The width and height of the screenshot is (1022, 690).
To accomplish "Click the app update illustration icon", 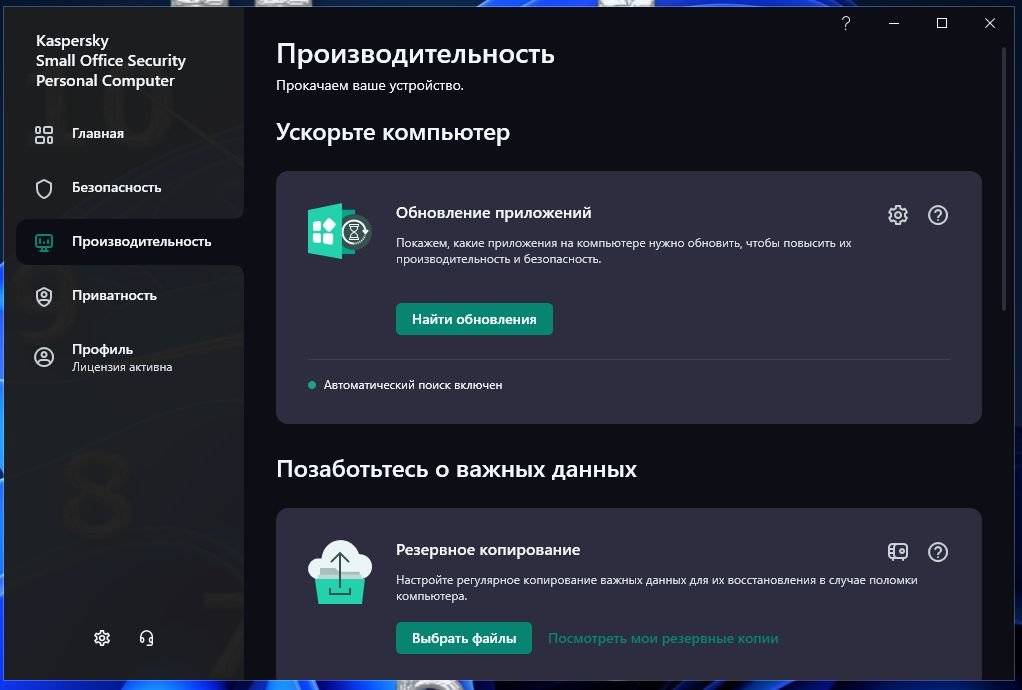I will (x=339, y=231).
